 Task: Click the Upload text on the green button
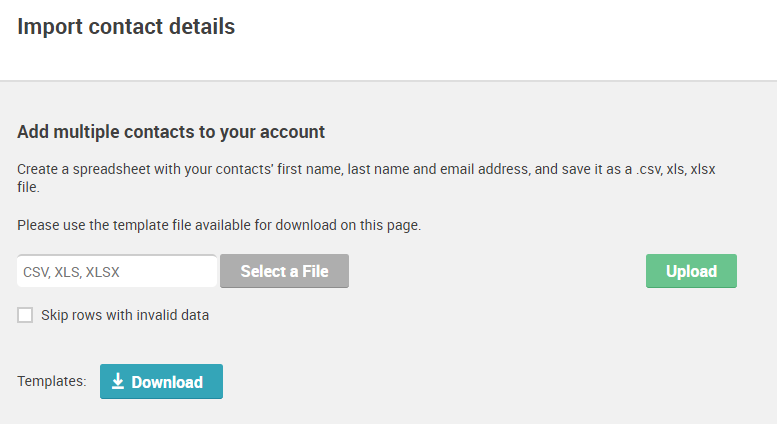pos(691,271)
